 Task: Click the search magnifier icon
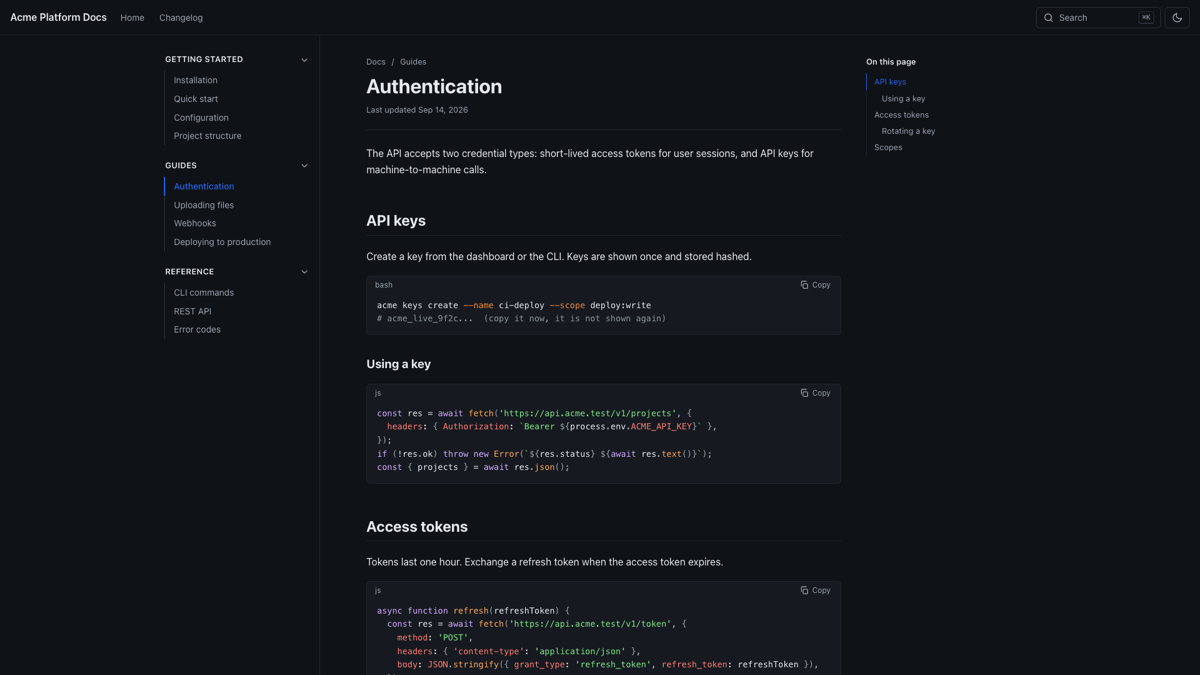point(1049,18)
